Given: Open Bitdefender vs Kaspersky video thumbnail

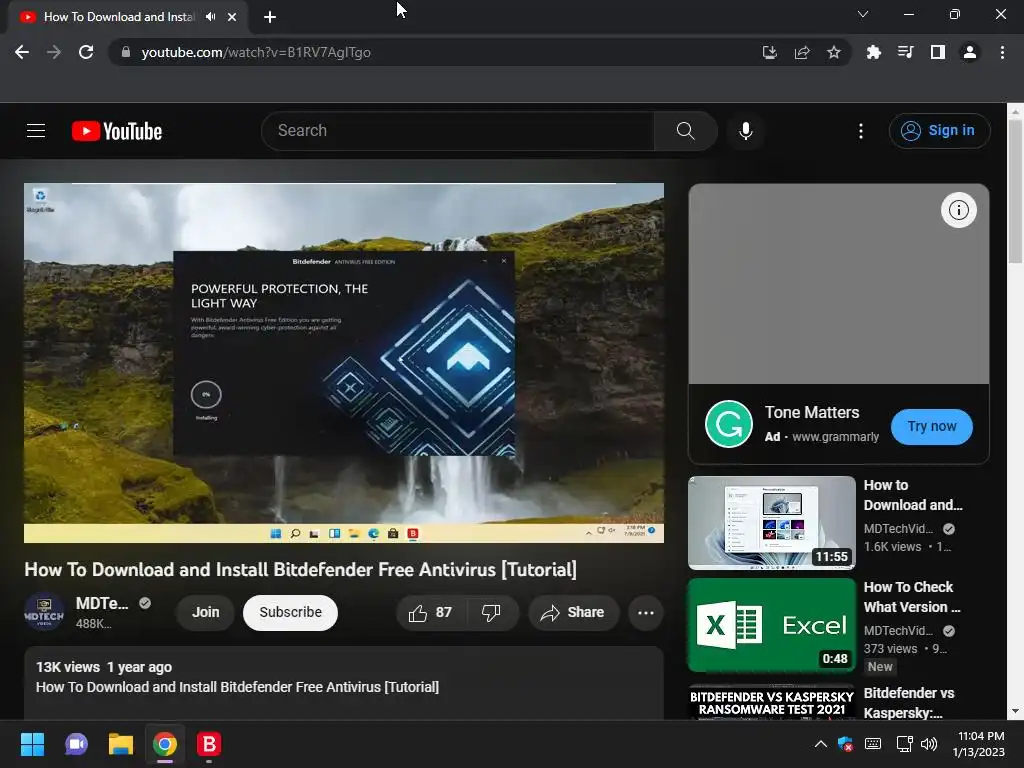Looking at the screenshot, I should (771, 702).
